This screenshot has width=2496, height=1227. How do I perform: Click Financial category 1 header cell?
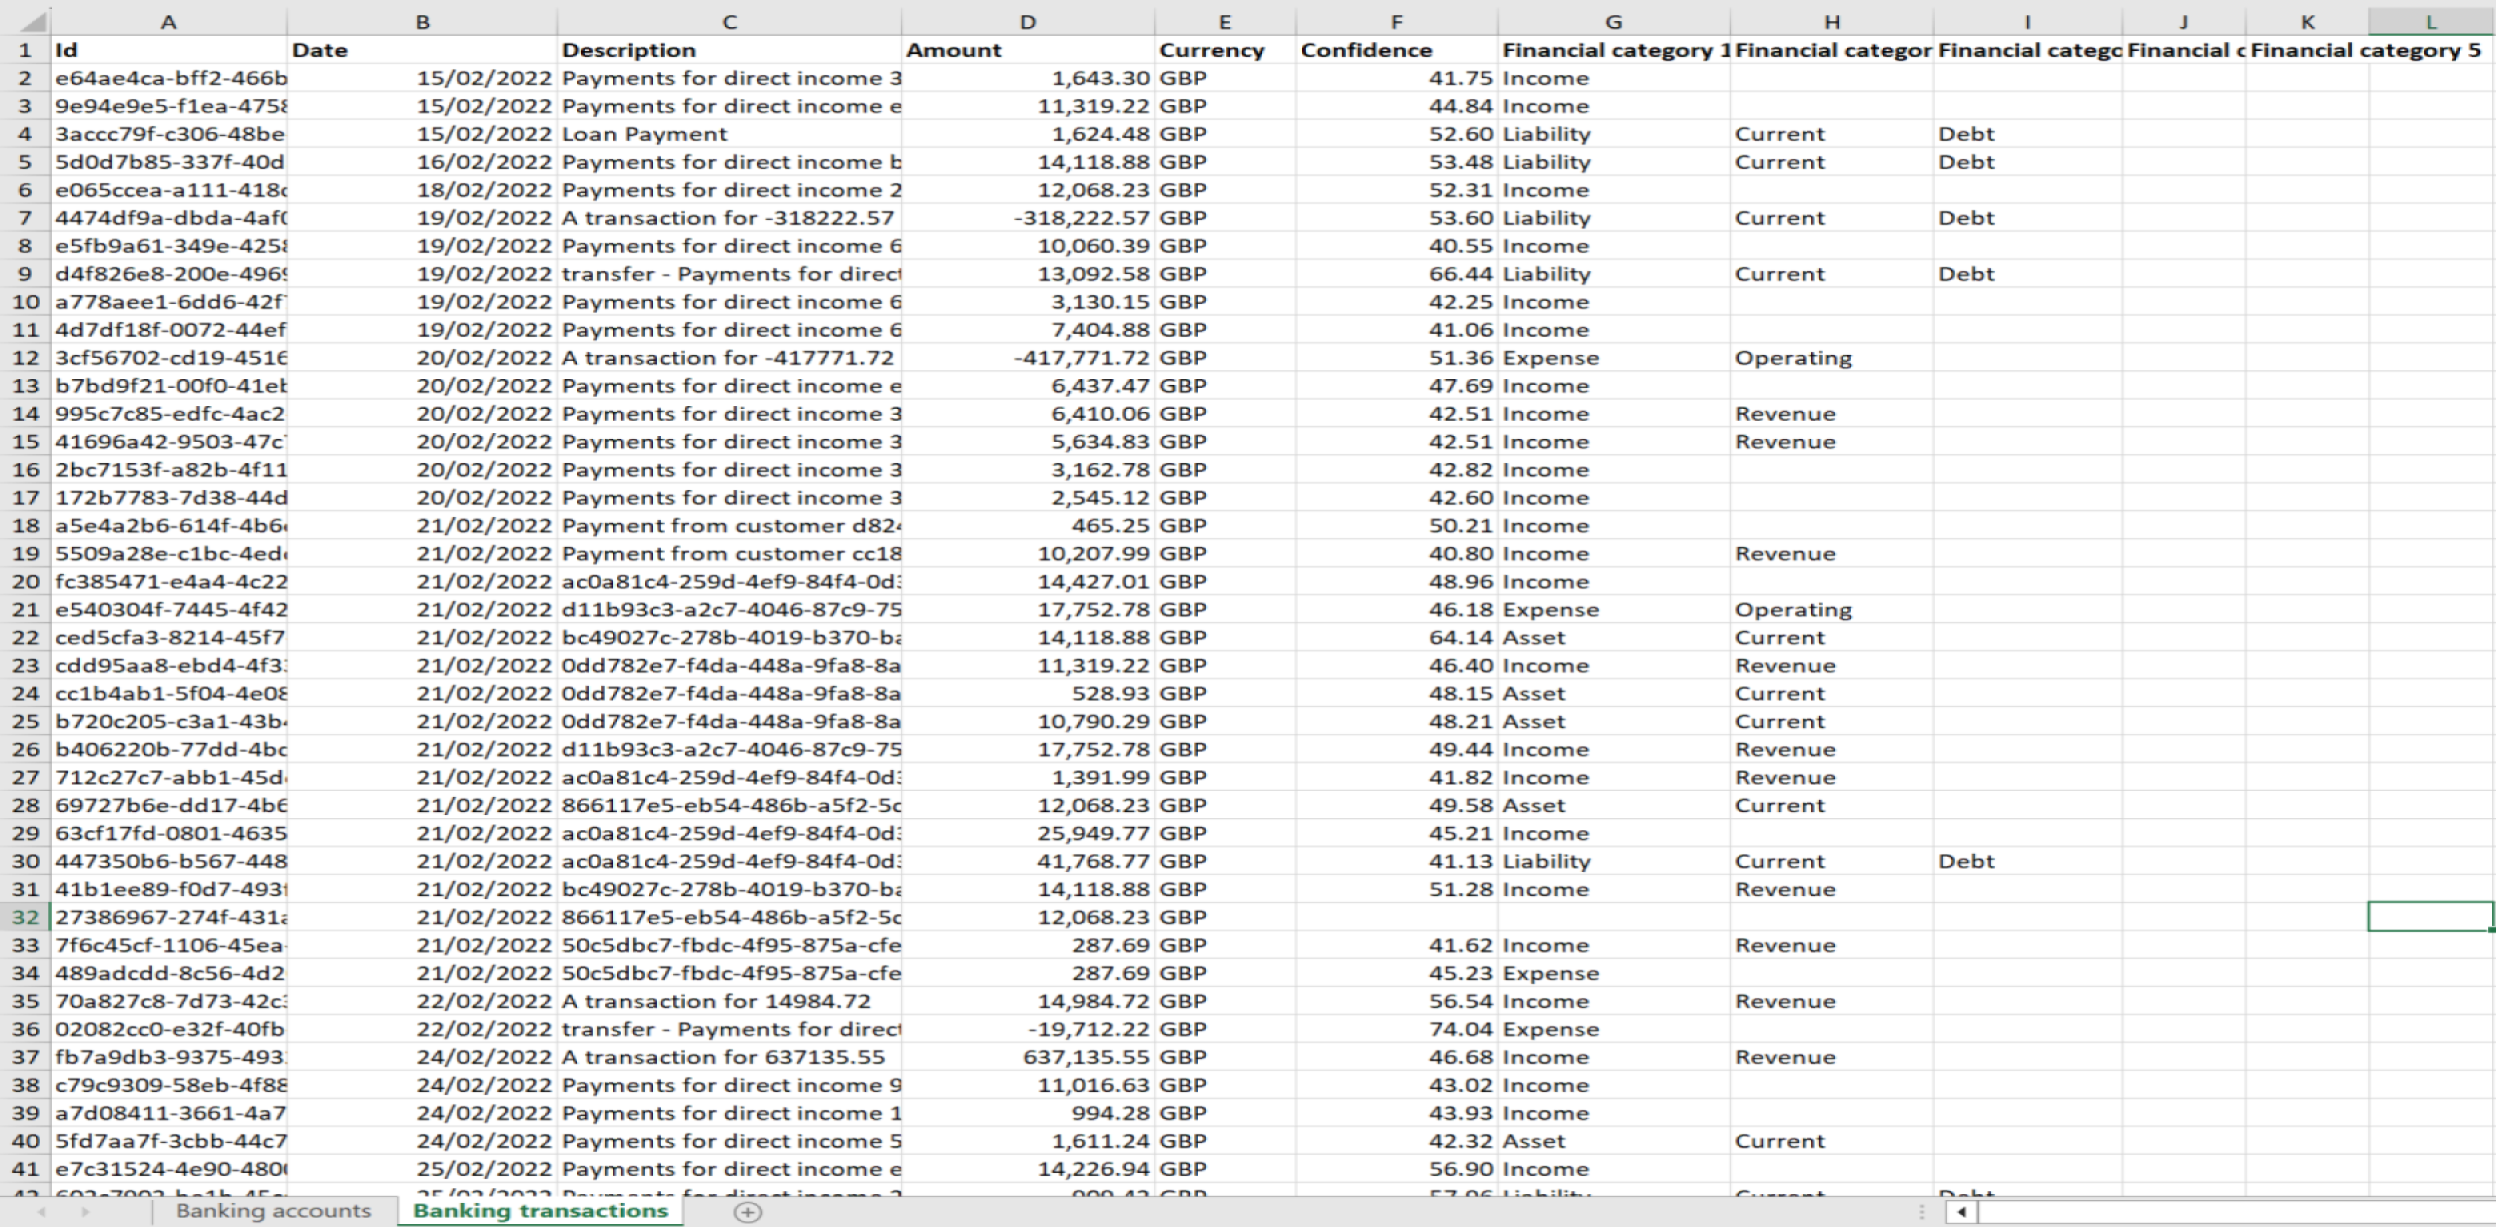(x=1614, y=50)
